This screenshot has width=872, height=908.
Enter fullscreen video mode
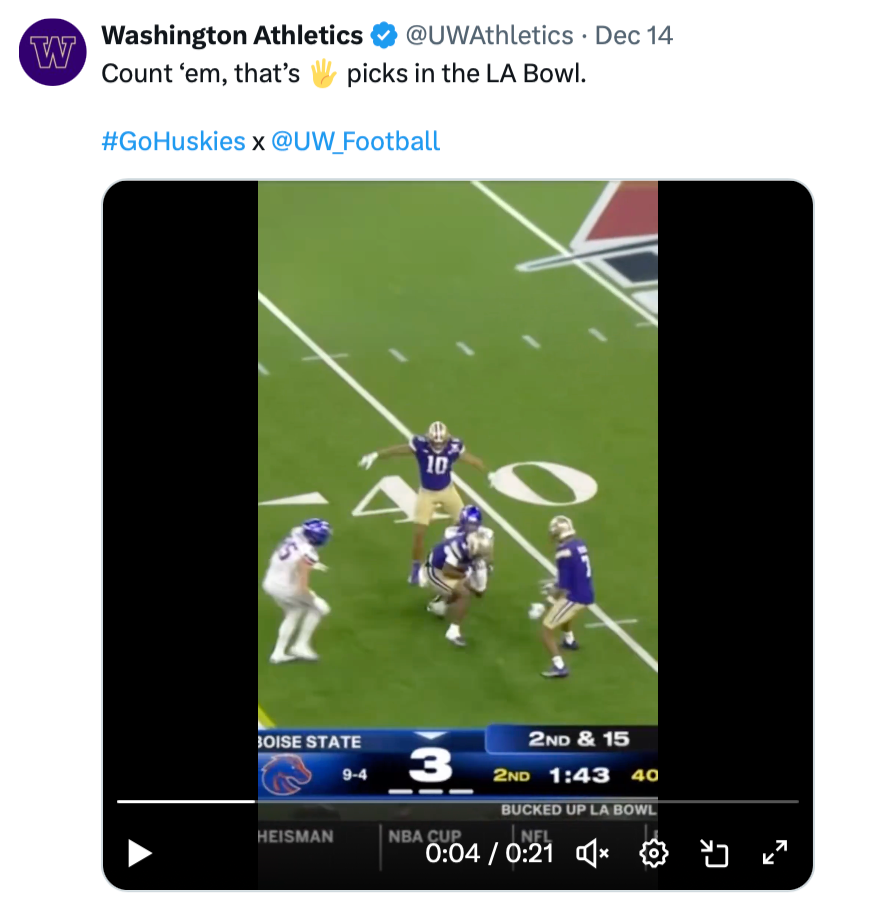click(x=775, y=853)
